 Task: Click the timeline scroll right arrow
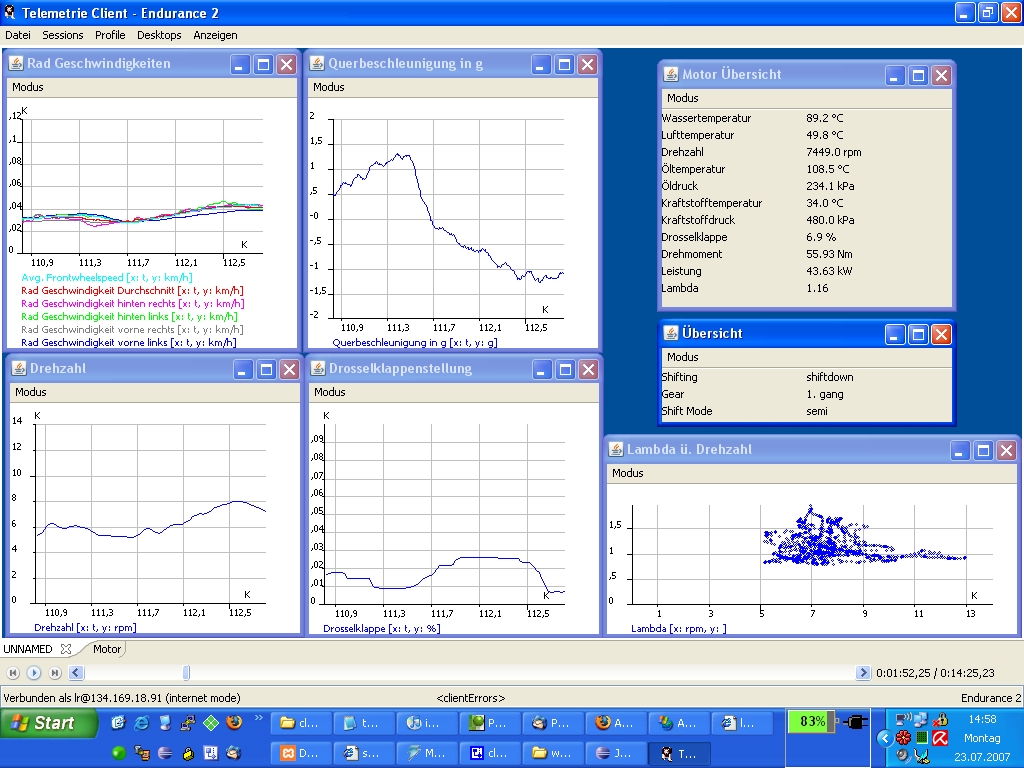click(863, 673)
